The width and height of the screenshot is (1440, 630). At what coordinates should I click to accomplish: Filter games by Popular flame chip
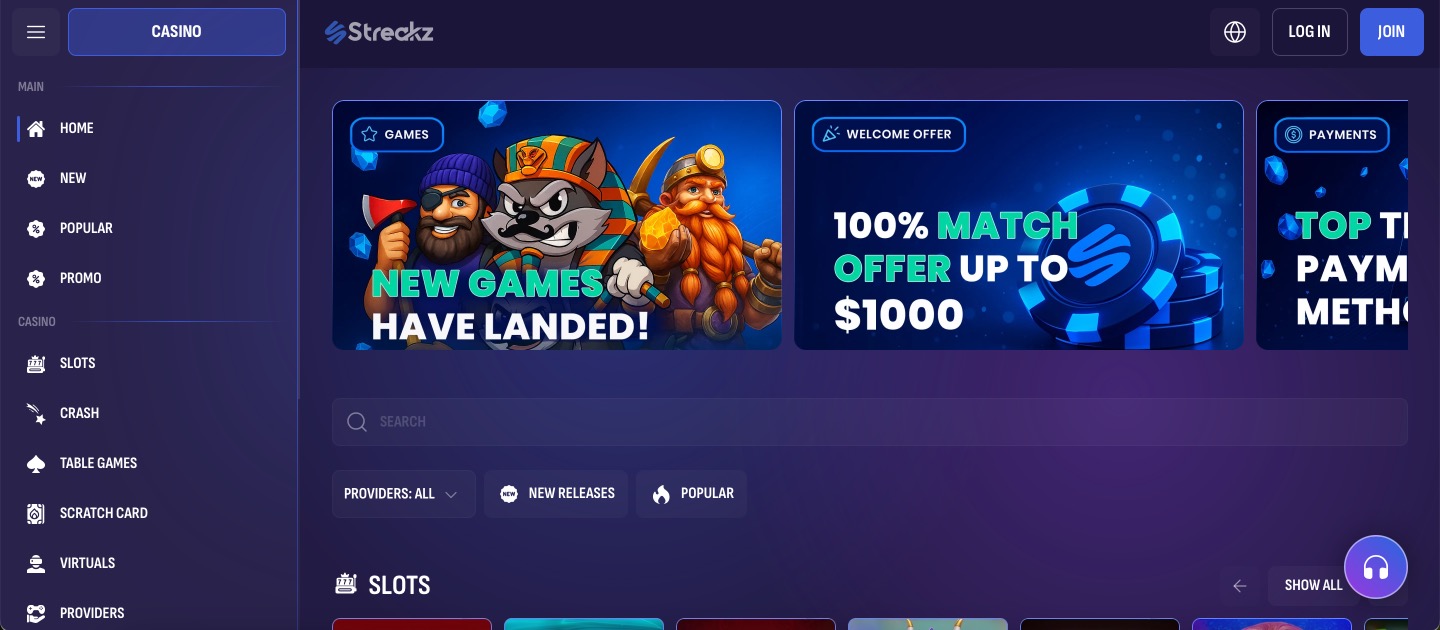pos(691,494)
